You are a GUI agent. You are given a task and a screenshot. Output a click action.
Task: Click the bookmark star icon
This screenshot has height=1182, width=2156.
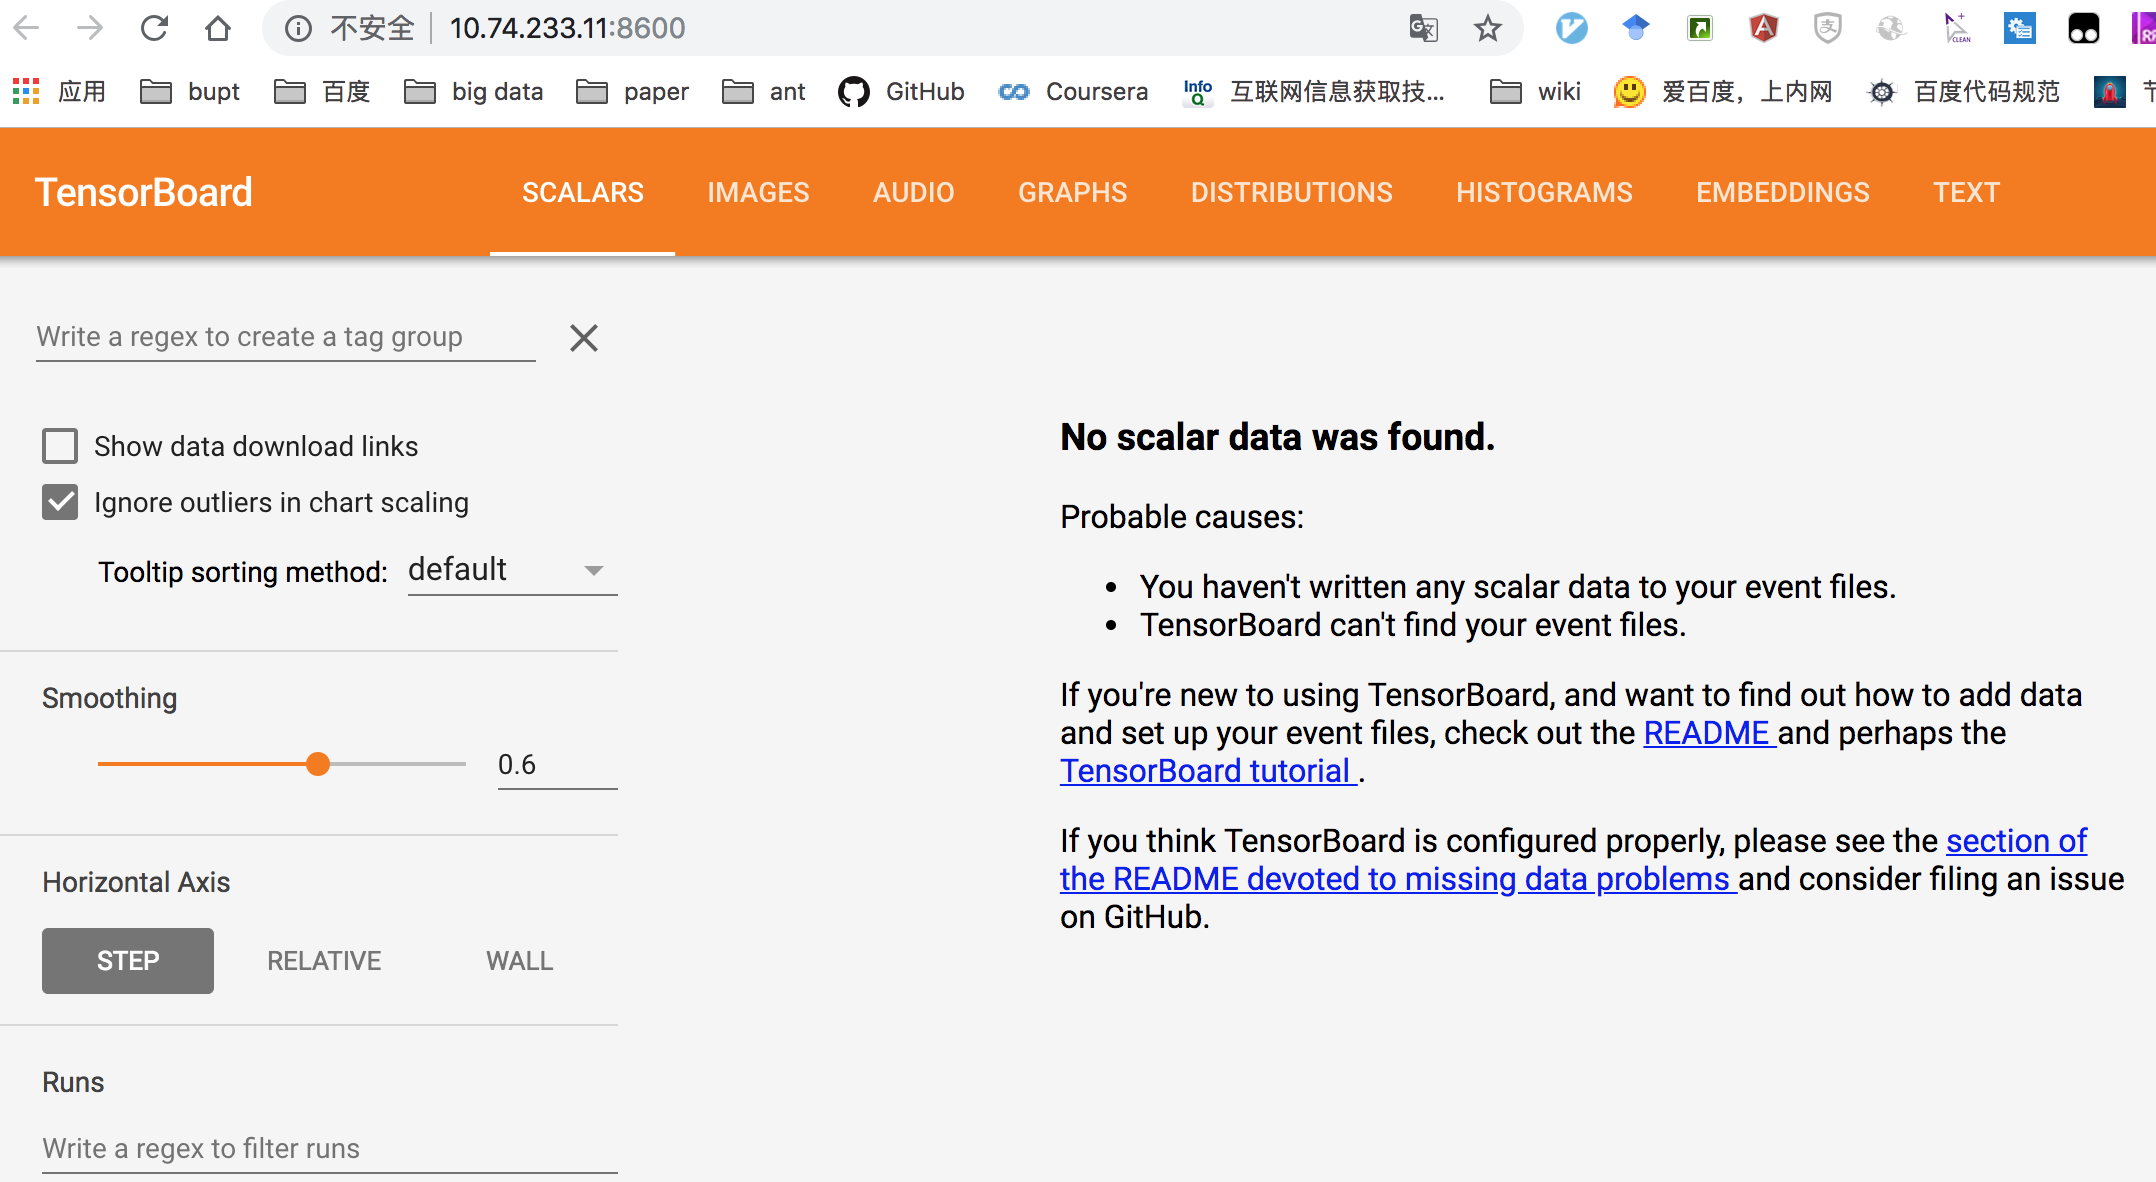(x=1487, y=28)
